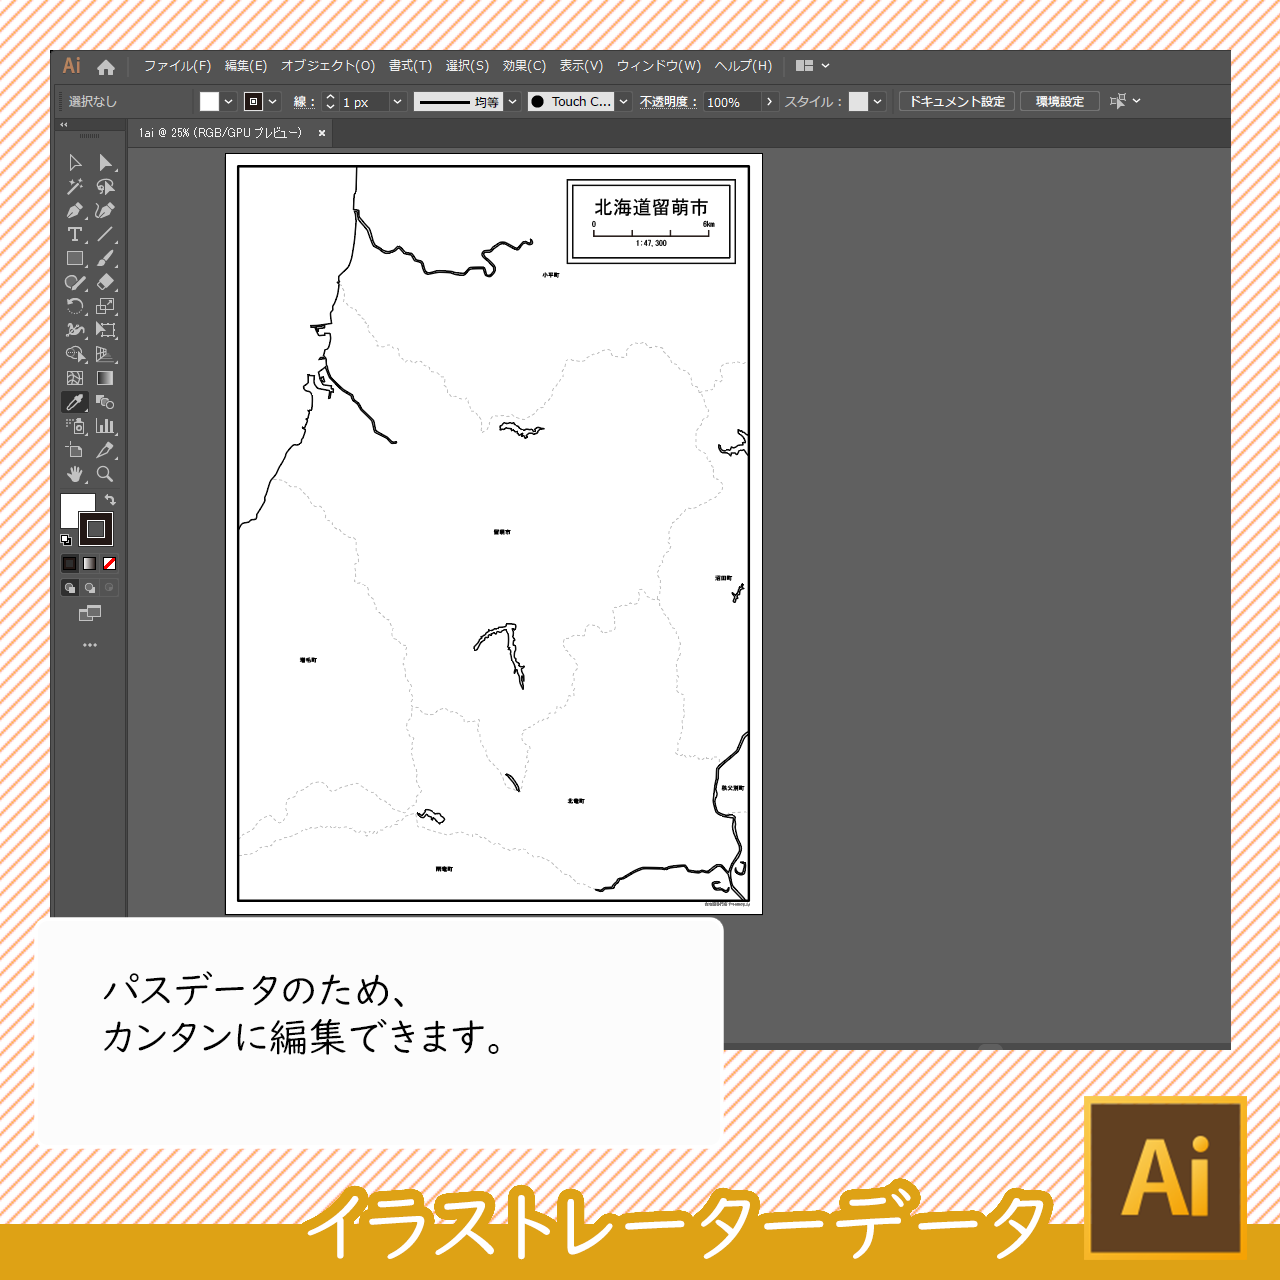The image size is (1280, 1280).
Task: Select the Selection tool (outline arrow)
Action: [75, 163]
